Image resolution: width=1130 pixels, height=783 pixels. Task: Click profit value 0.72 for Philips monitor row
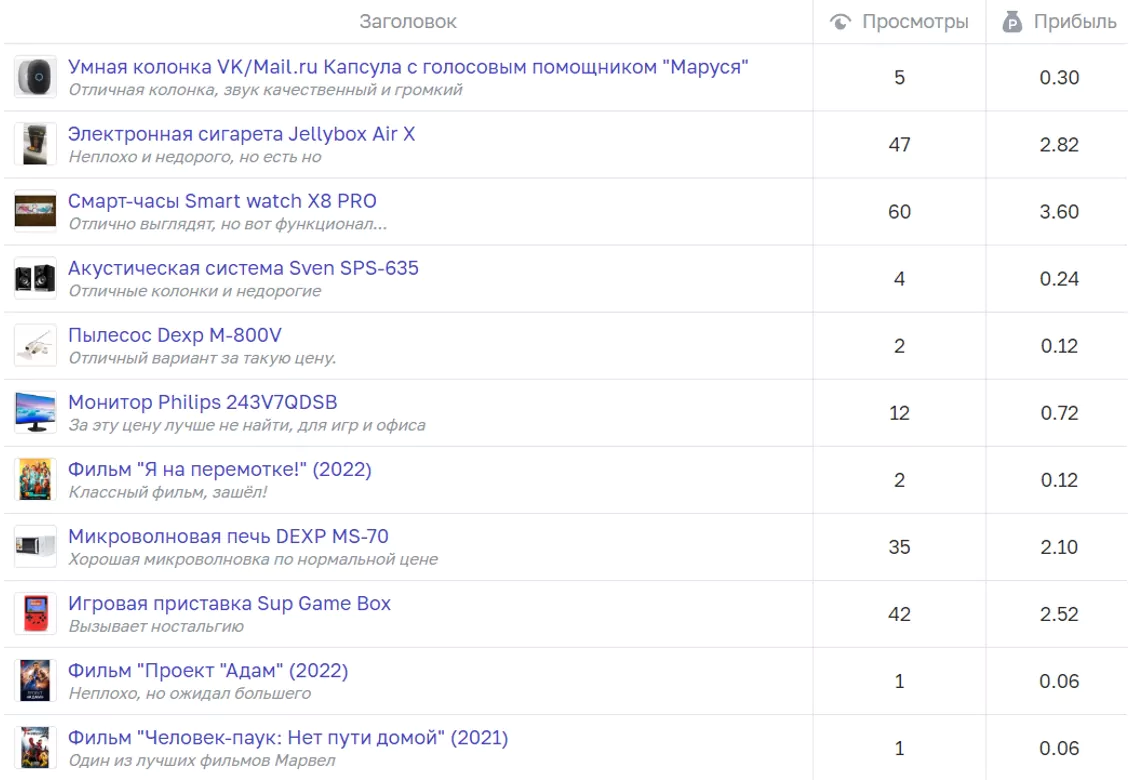1059,412
